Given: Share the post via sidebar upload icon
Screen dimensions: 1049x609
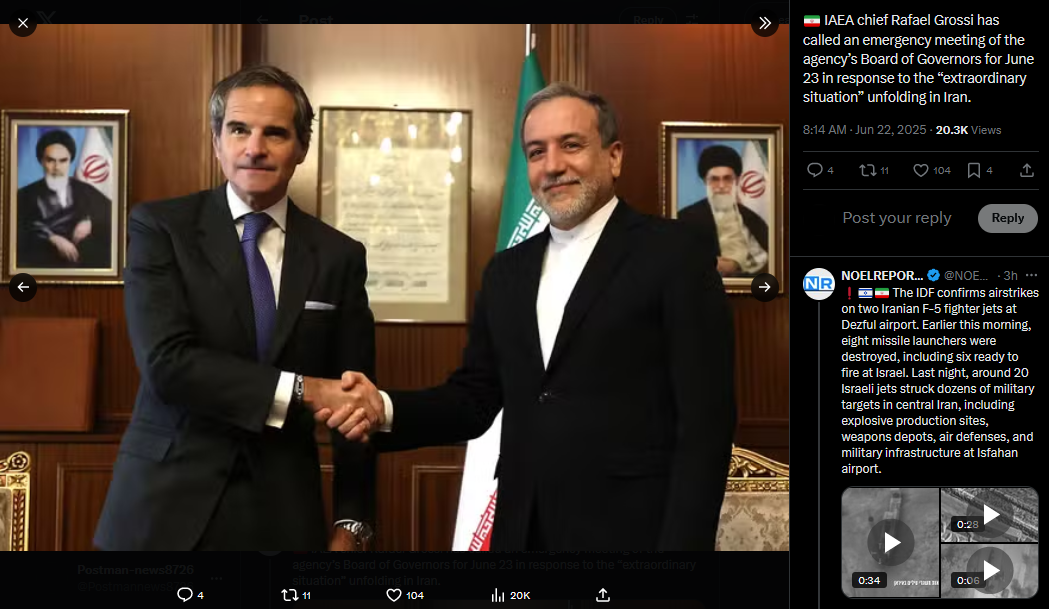Looking at the screenshot, I should click(1027, 170).
